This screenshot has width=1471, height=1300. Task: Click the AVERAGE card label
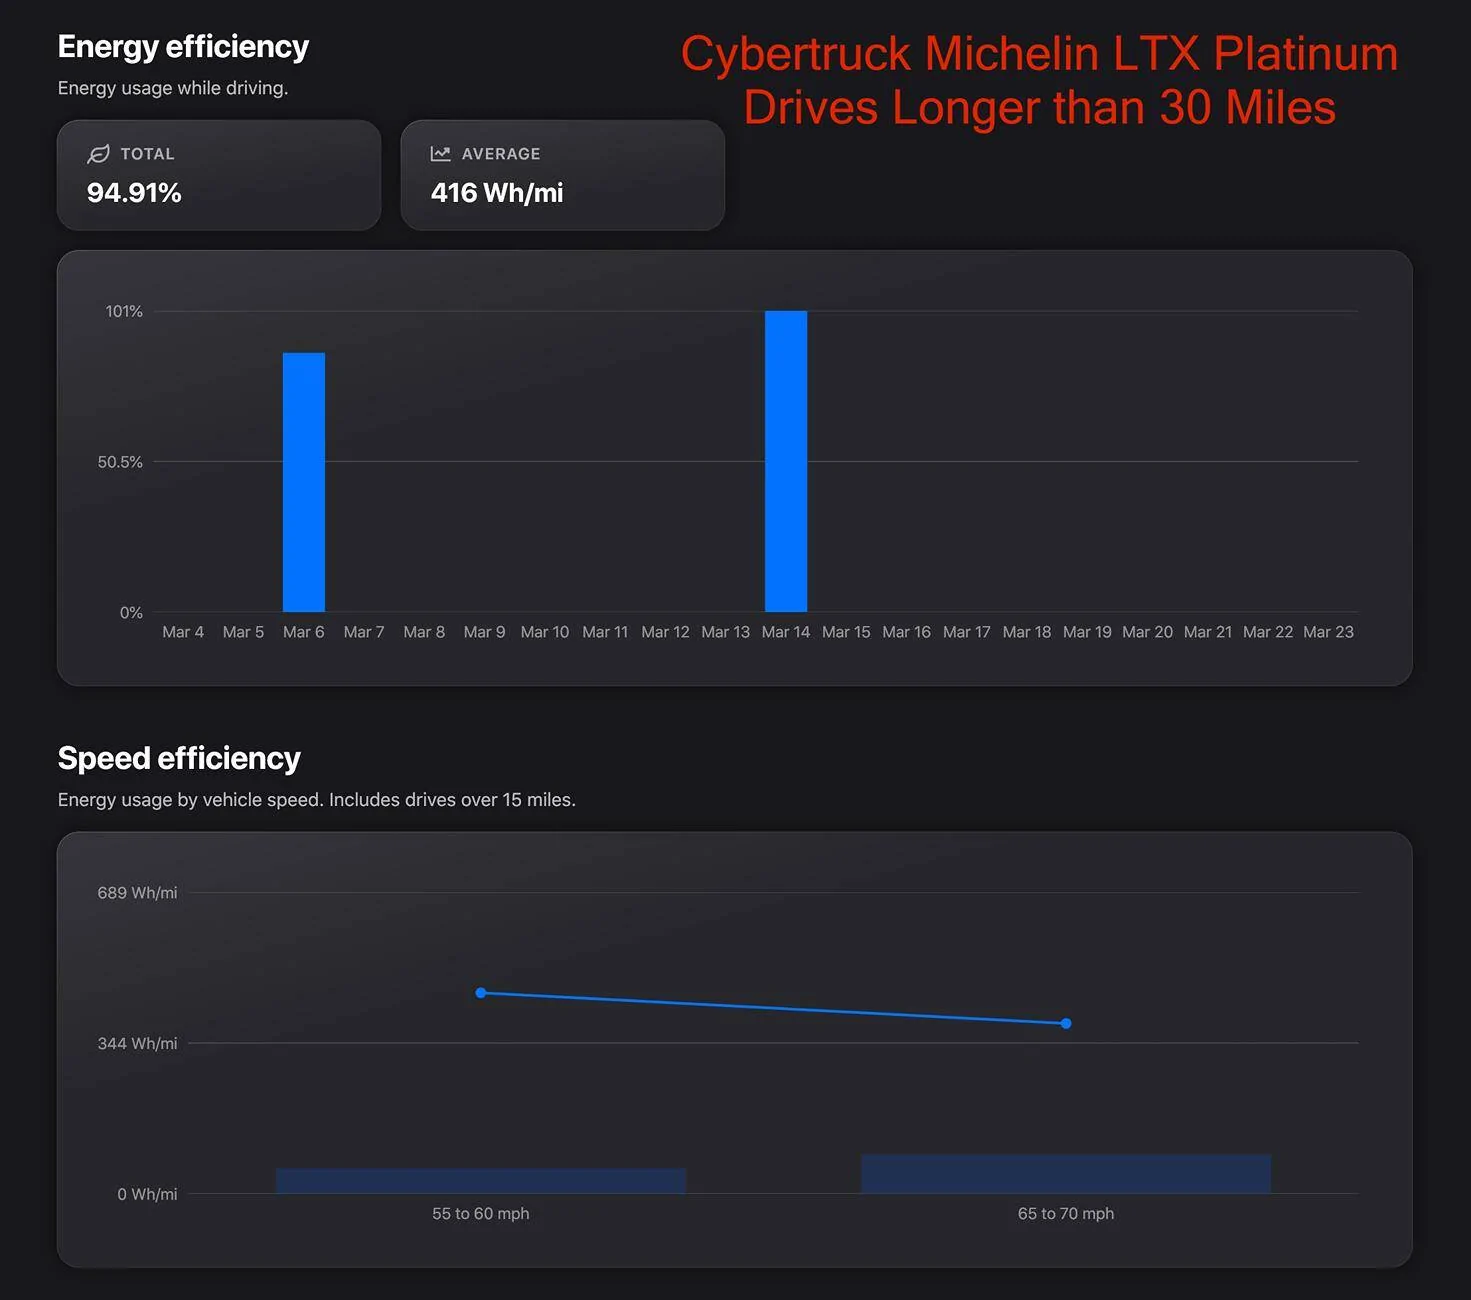501,154
